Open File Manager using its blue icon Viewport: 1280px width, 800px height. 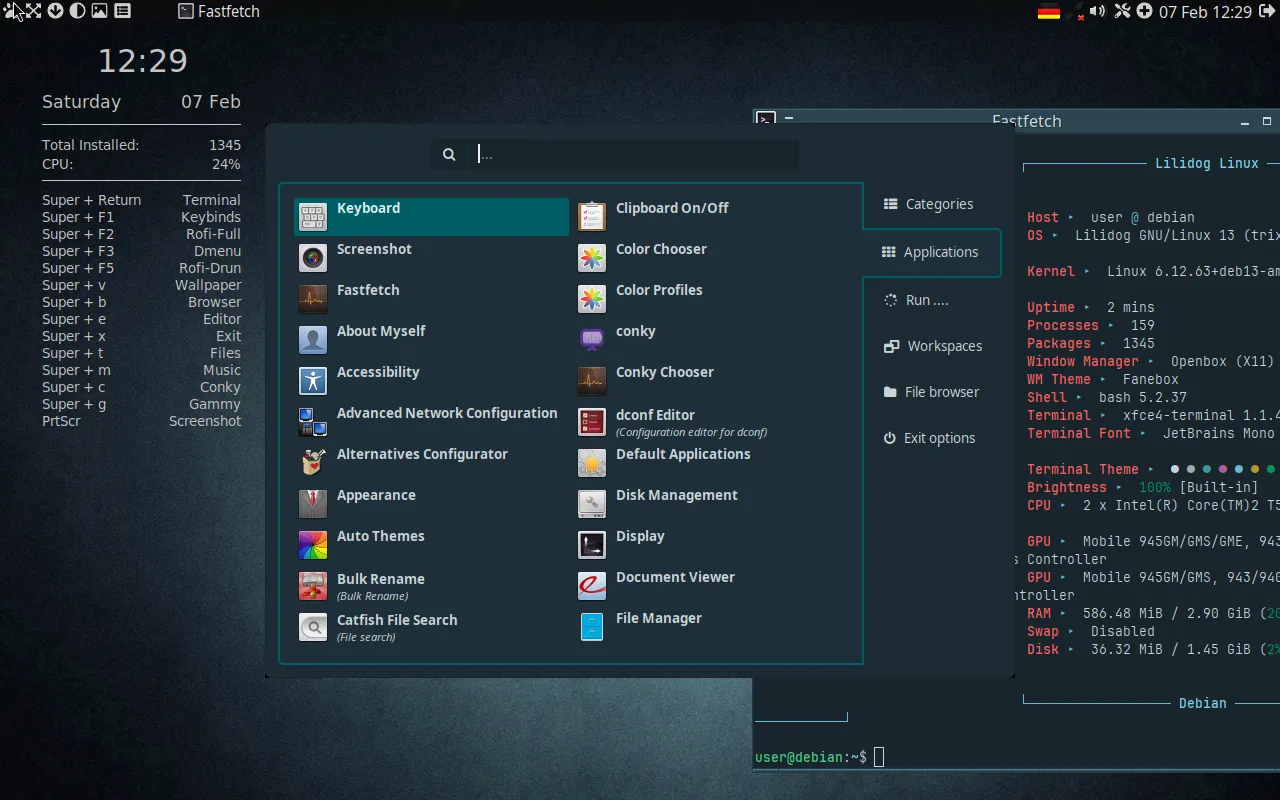(592, 626)
